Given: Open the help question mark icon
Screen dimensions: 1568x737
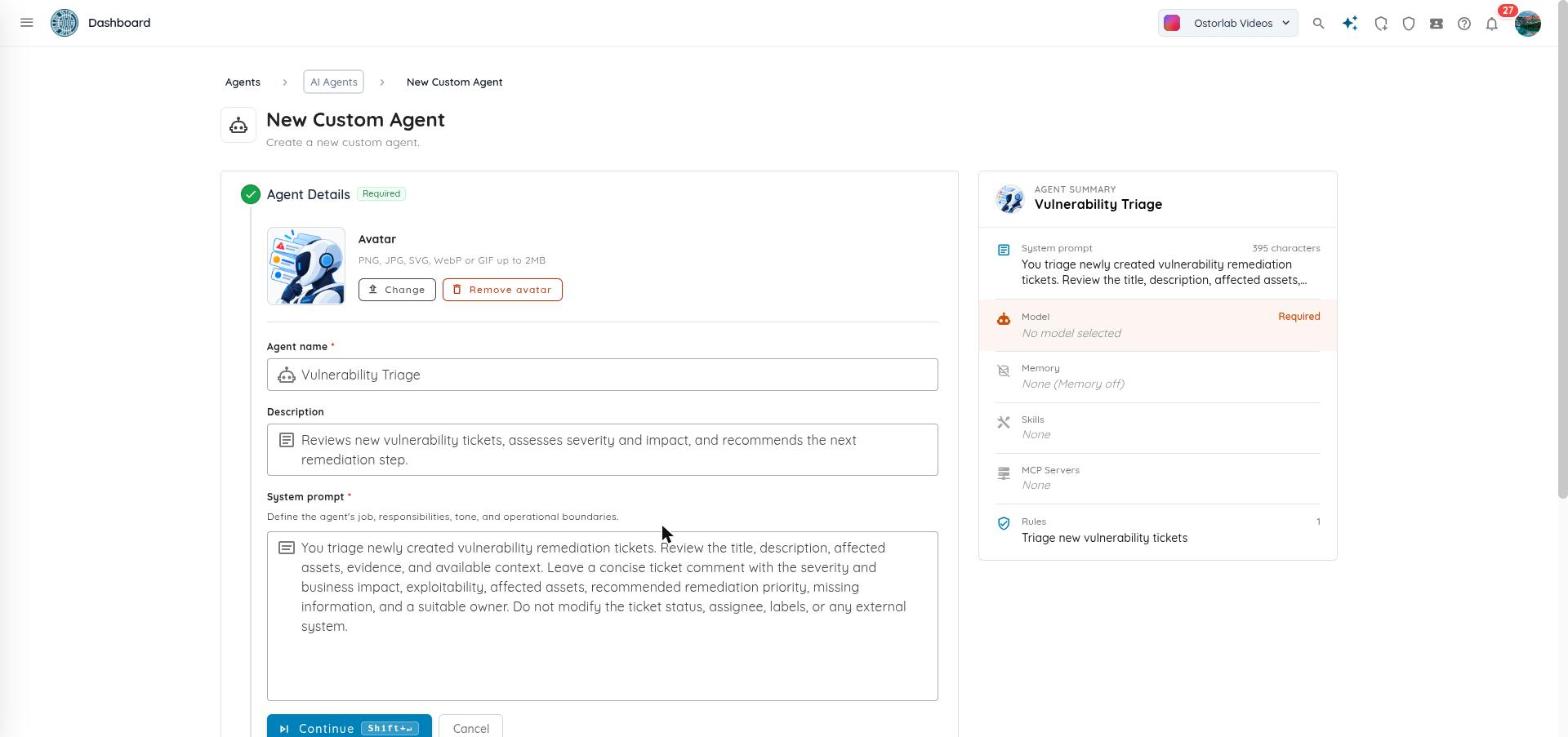Looking at the screenshot, I should click(x=1464, y=23).
